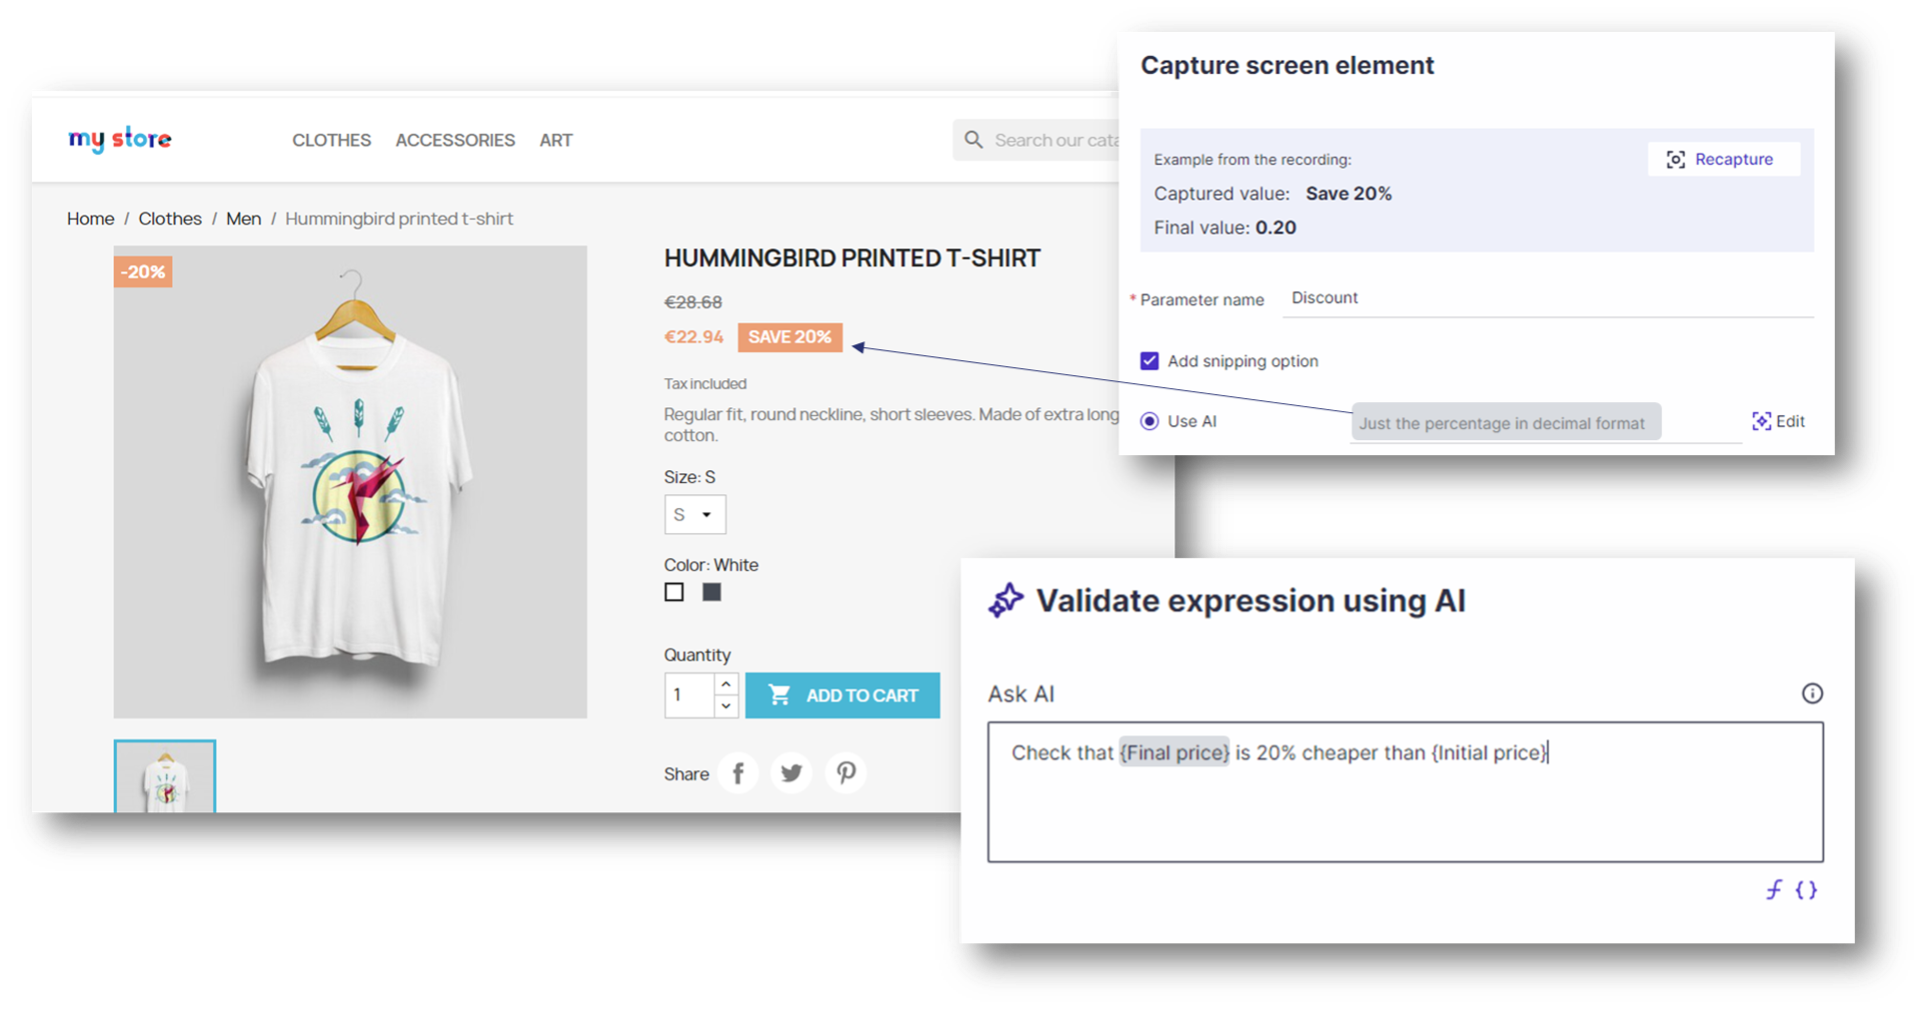Image resolution: width=1922 pixels, height=1010 pixels.
Task: Increase quantity with the up arrow
Action: [726, 684]
